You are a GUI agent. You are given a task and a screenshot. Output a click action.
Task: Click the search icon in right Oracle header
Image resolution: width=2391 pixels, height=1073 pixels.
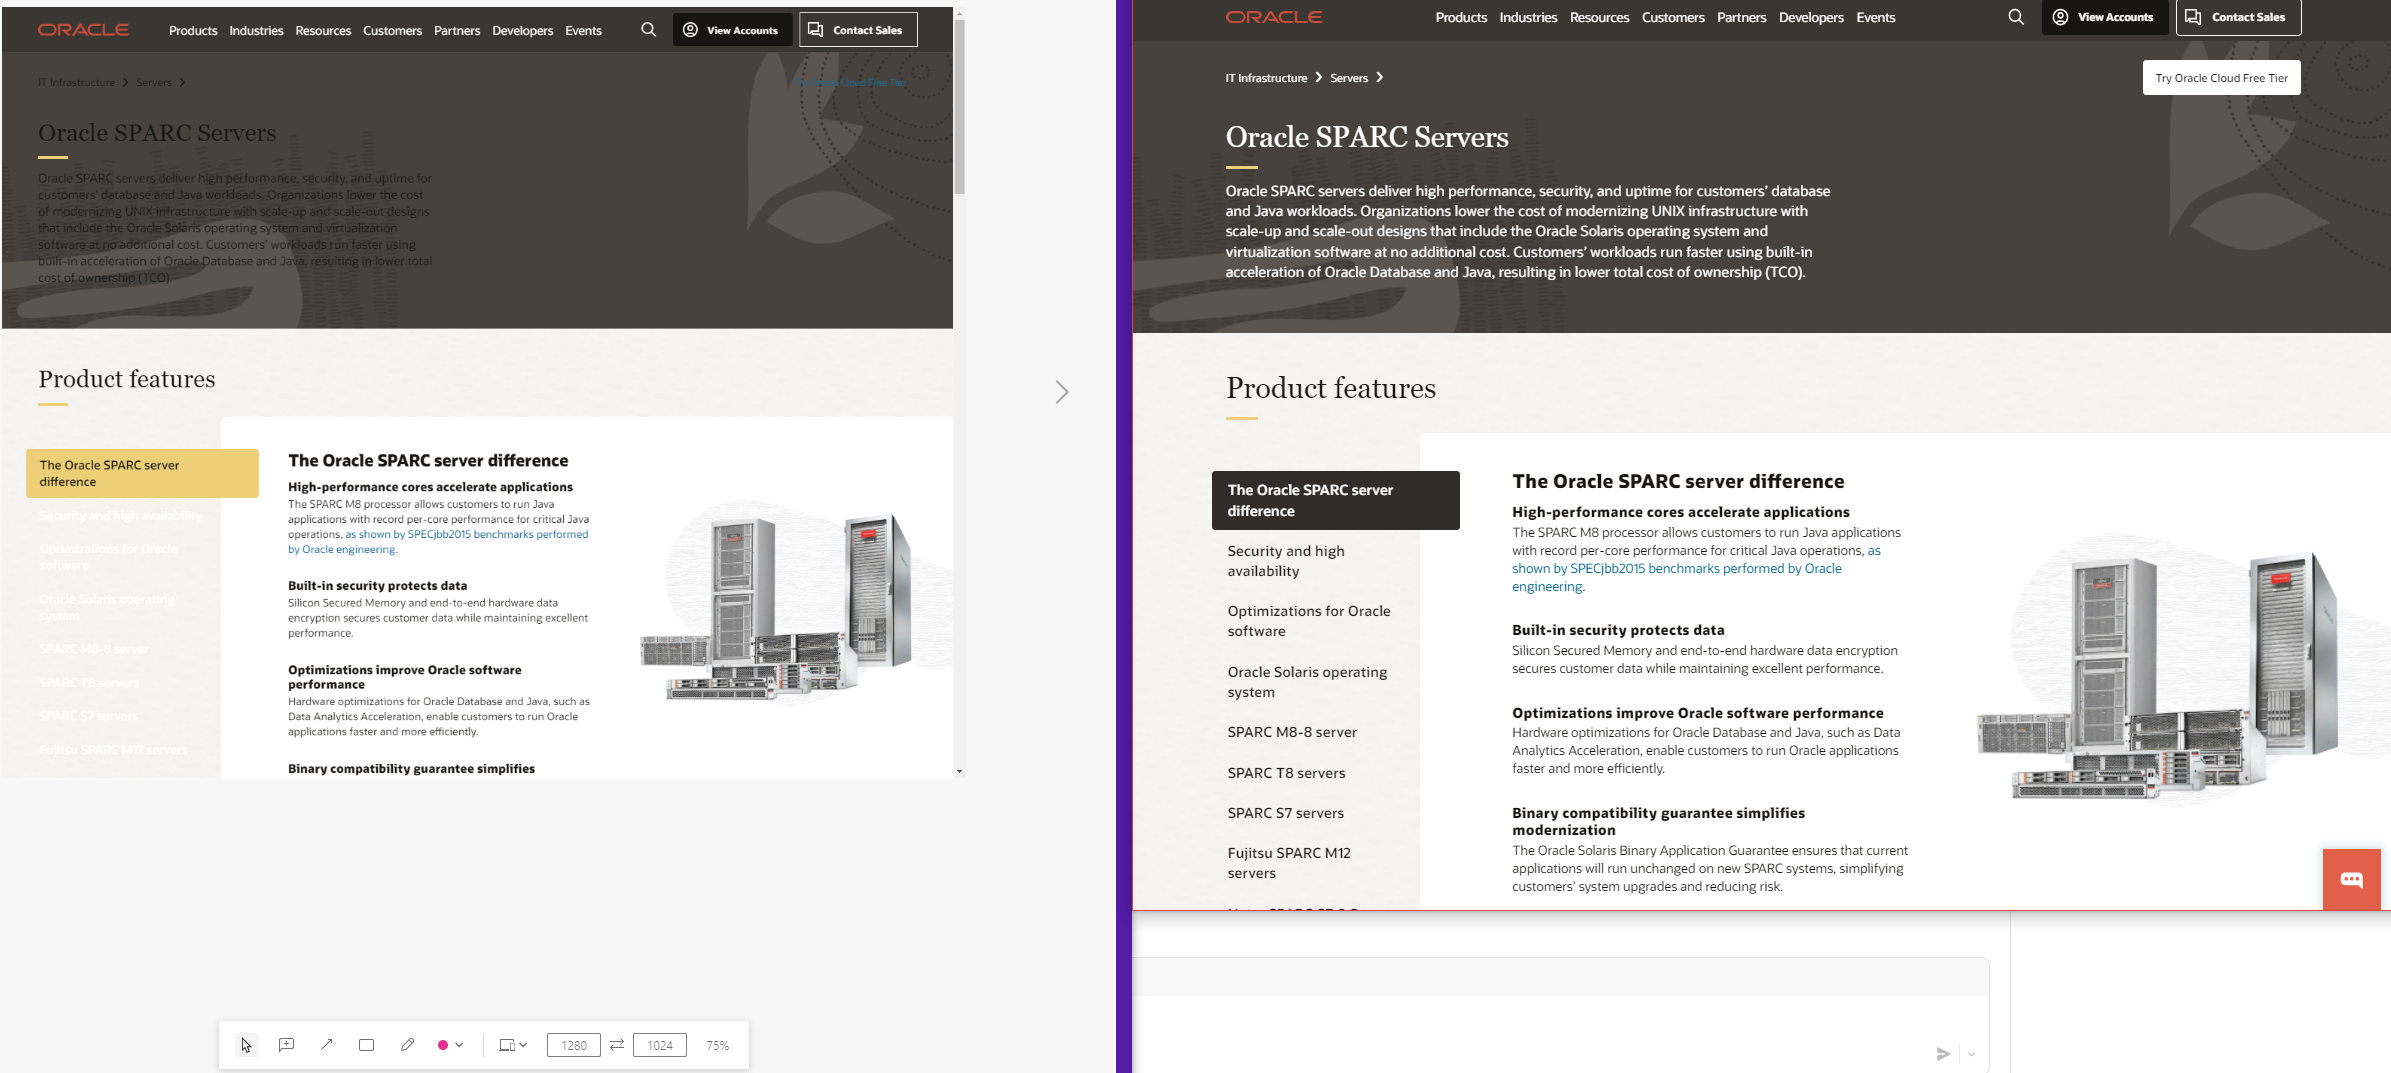point(2015,17)
